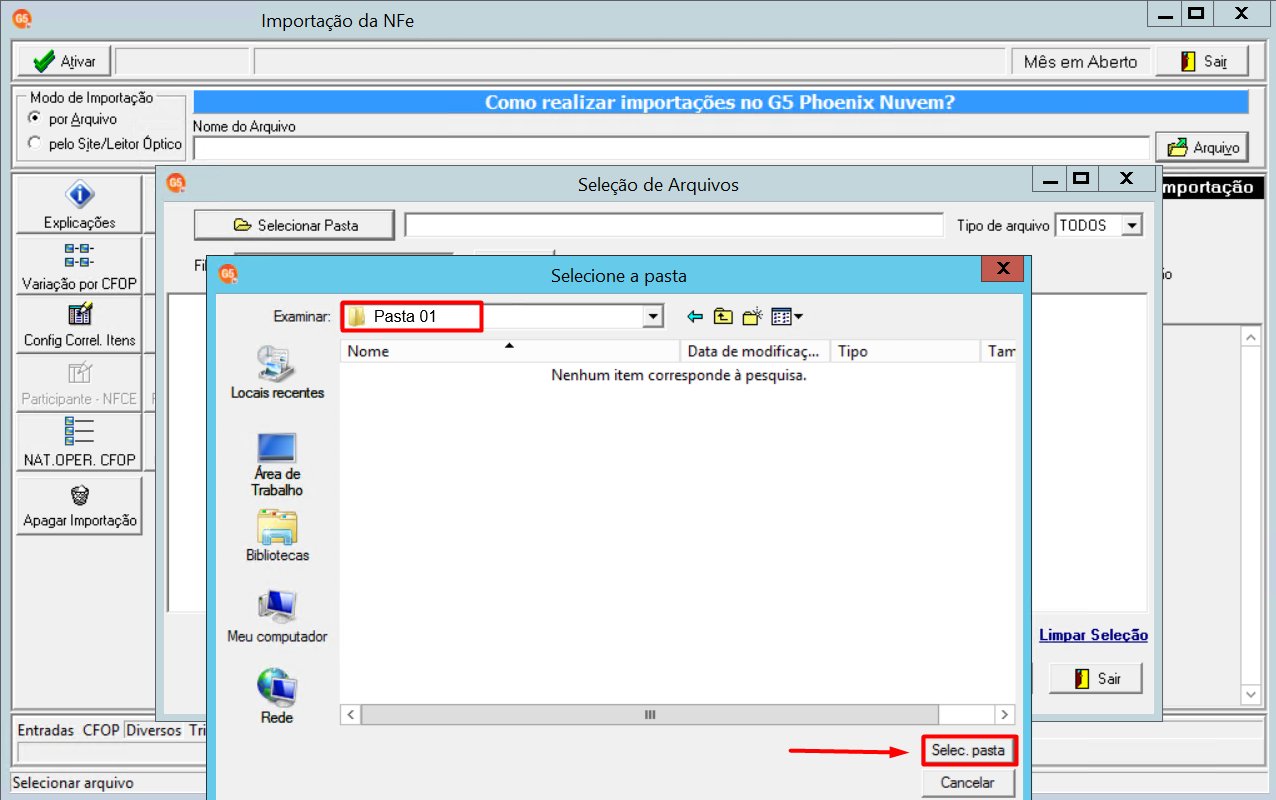Expand the Examinar folder dropdown
The image size is (1276, 800).
pyautogui.click(x=654, y=317)
